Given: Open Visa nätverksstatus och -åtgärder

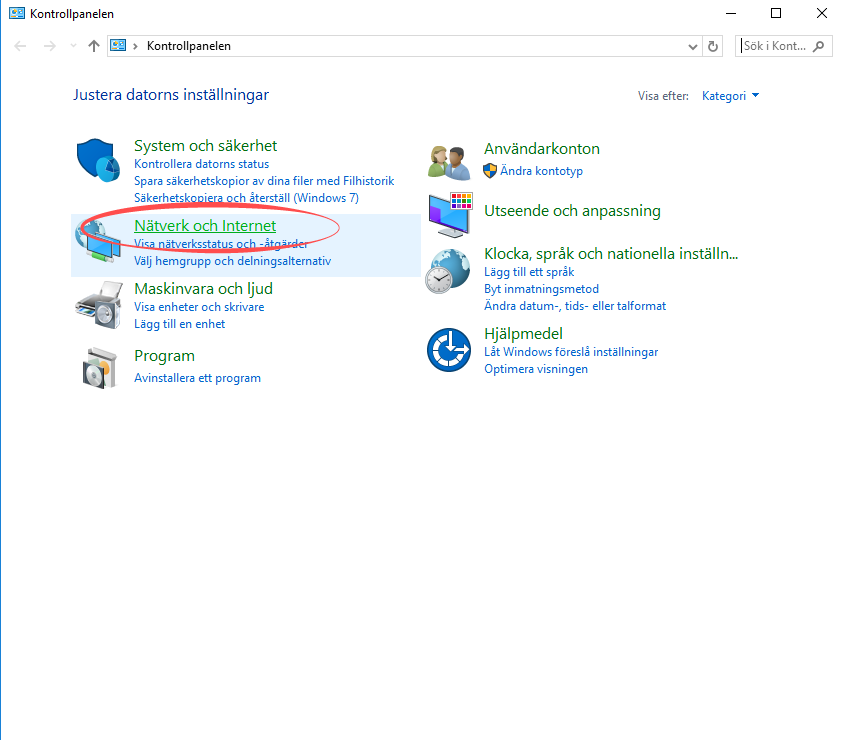Looking at the screenshot, I should click(x=221, y=244).
